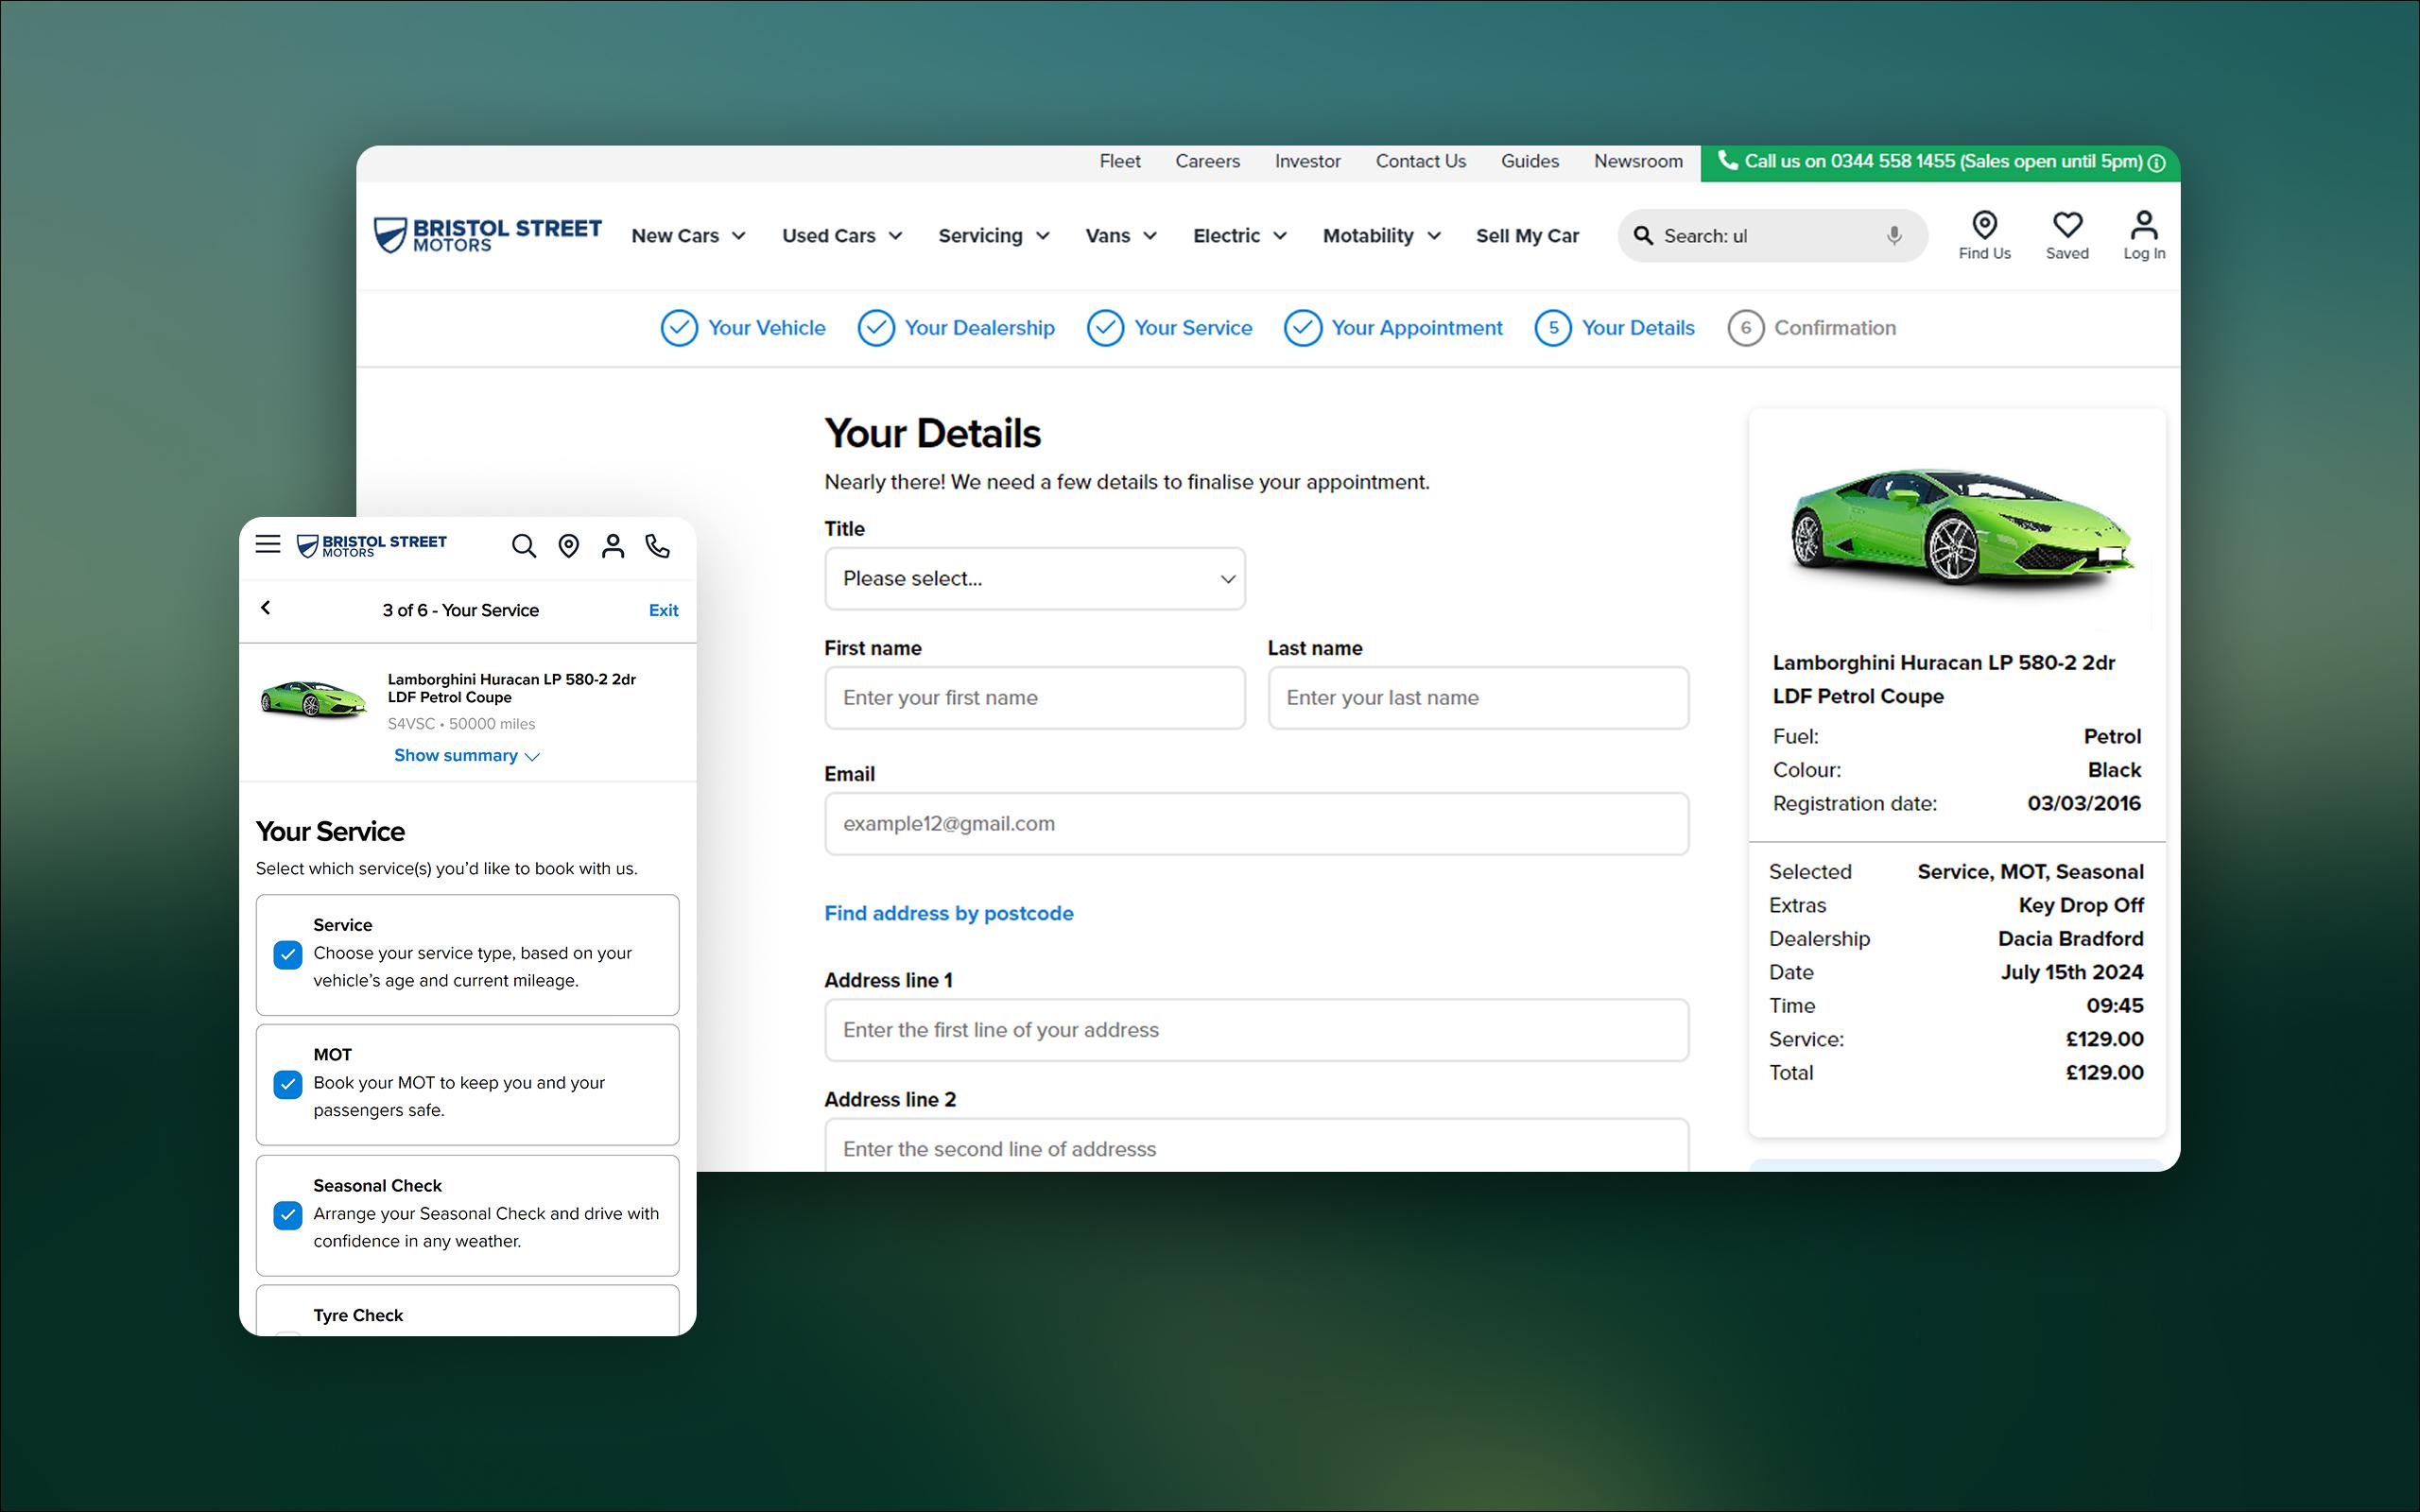Click mobile phone call icon

tap(657, 546)
